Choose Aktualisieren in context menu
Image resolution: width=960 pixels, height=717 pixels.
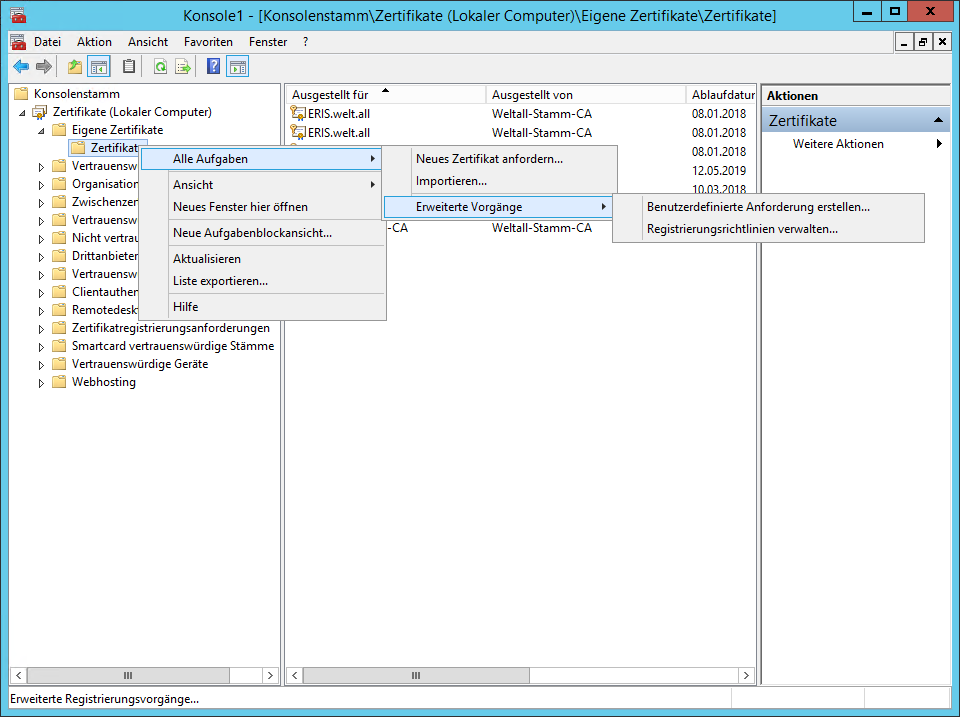click(x=263, y=258)
